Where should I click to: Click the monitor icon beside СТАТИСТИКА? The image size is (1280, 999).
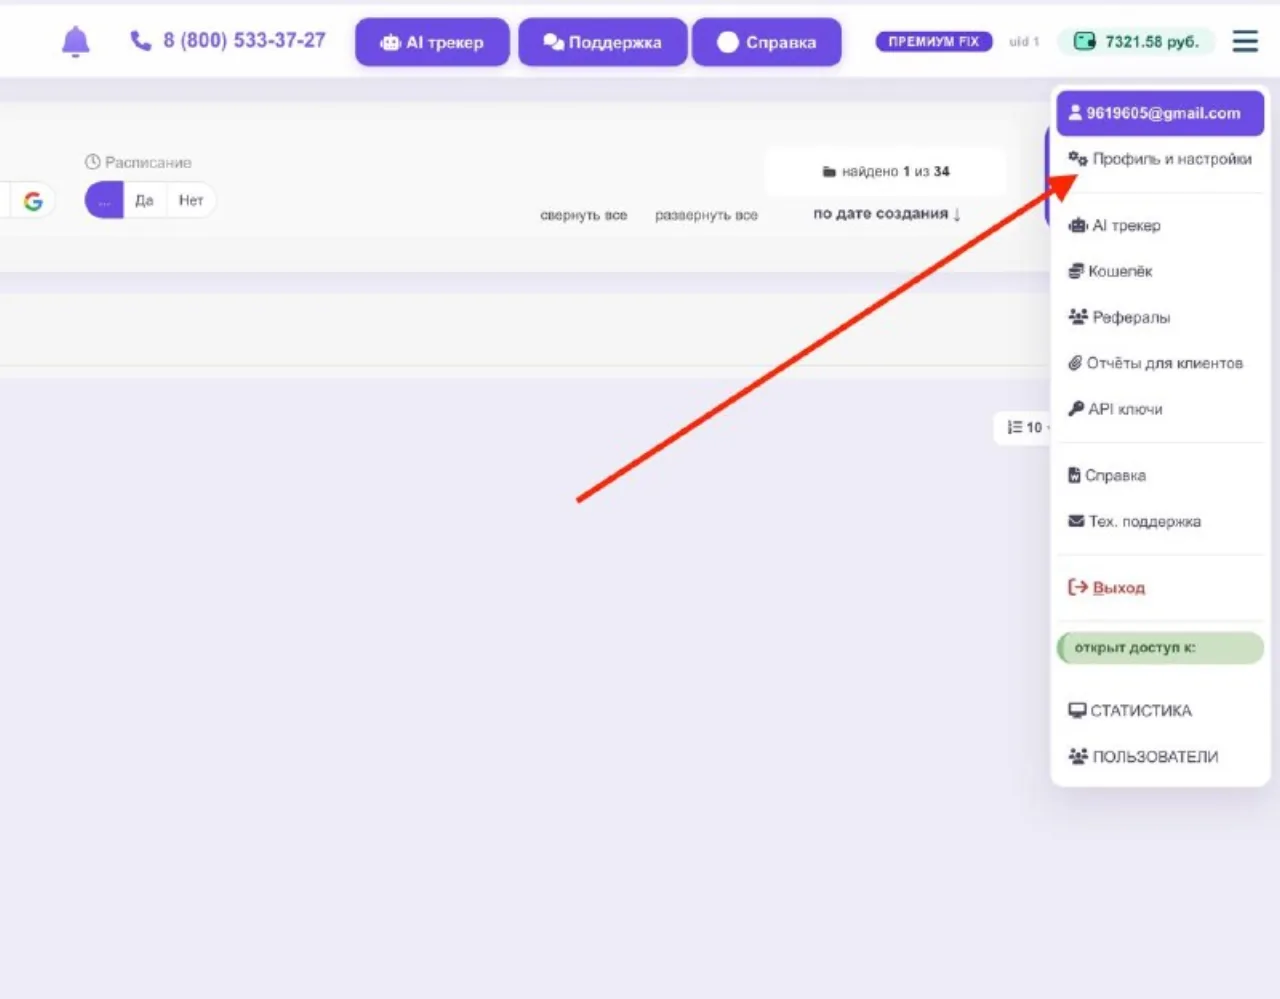1077,711
